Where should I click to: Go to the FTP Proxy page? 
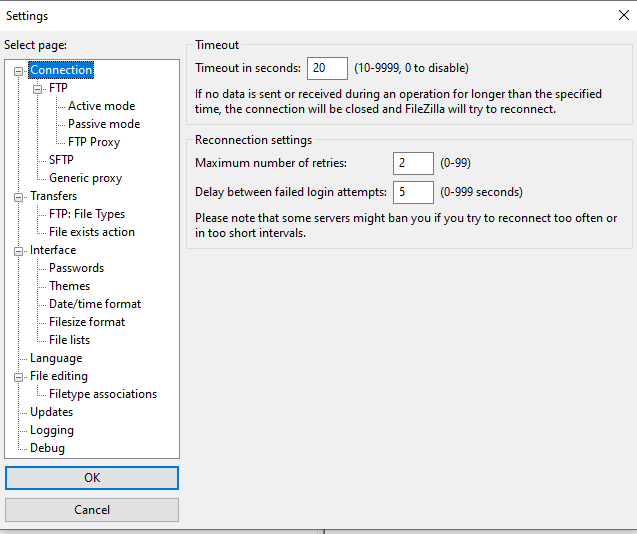[94, 142]
